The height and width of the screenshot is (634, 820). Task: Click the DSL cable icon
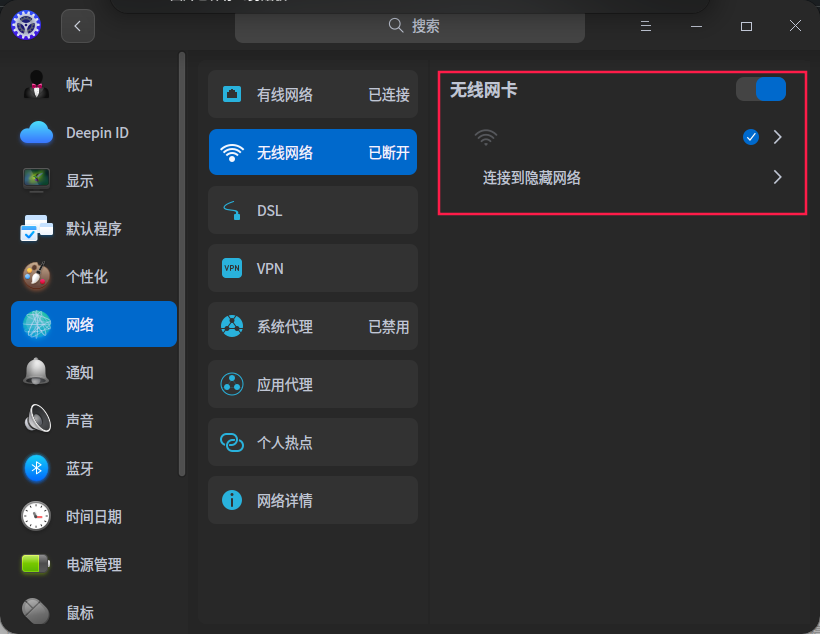tap(232, 210)
